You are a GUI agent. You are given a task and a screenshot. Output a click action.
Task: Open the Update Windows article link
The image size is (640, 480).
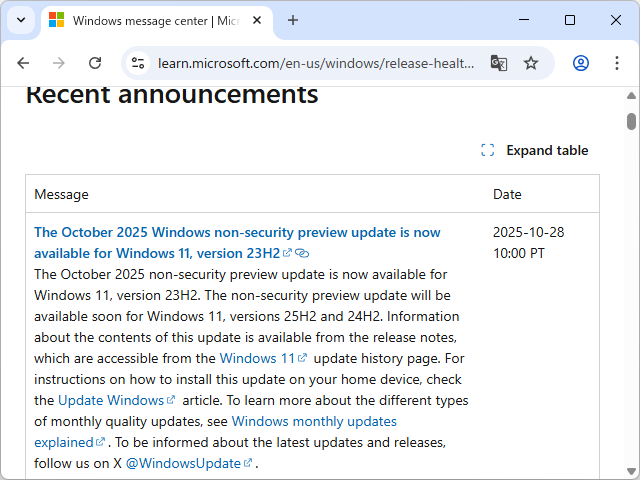(117, 400)
